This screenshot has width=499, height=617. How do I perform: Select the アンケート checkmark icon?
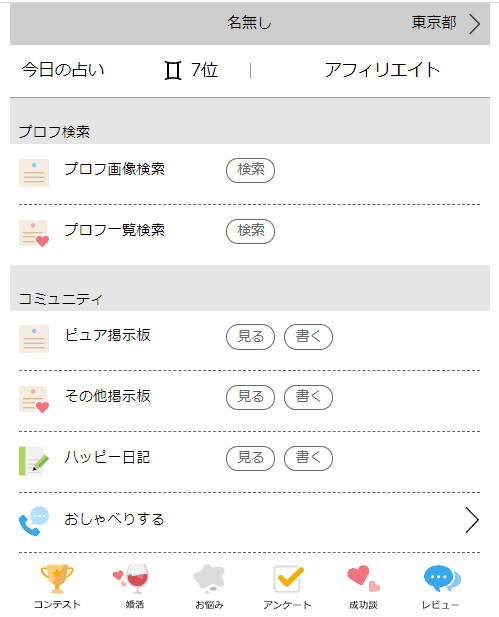point(288,578)
